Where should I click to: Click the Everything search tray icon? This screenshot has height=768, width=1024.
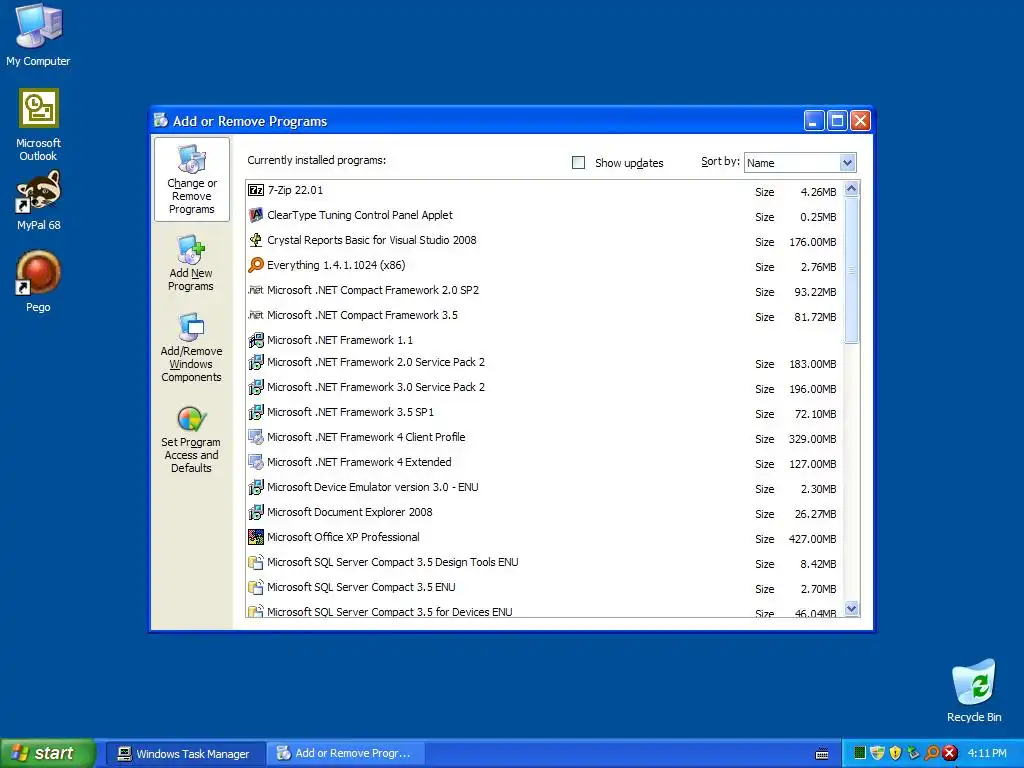pos(933,753)
